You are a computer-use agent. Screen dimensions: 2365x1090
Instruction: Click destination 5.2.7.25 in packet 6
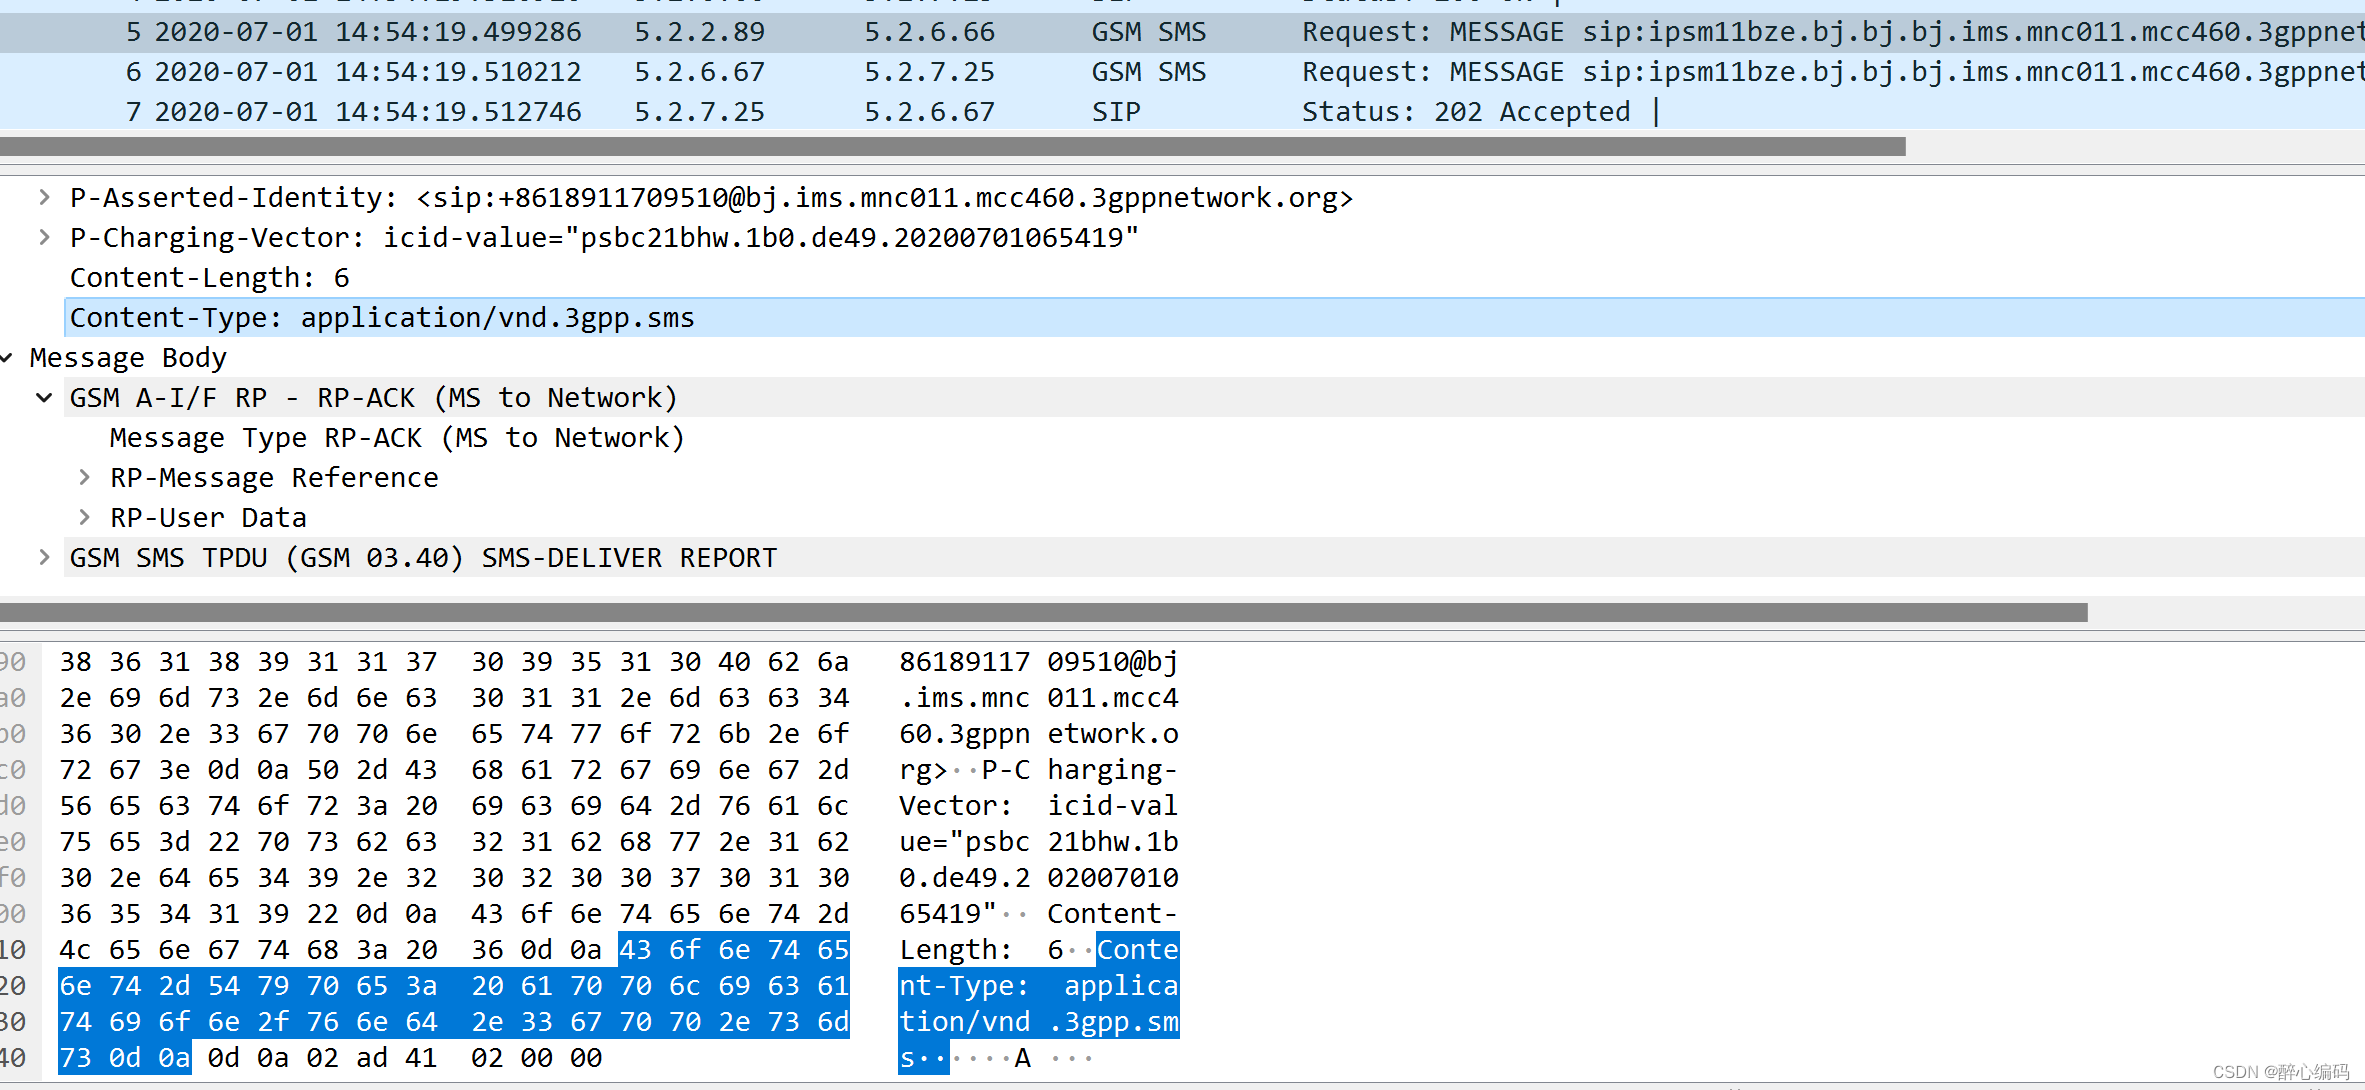click(929, 72)
